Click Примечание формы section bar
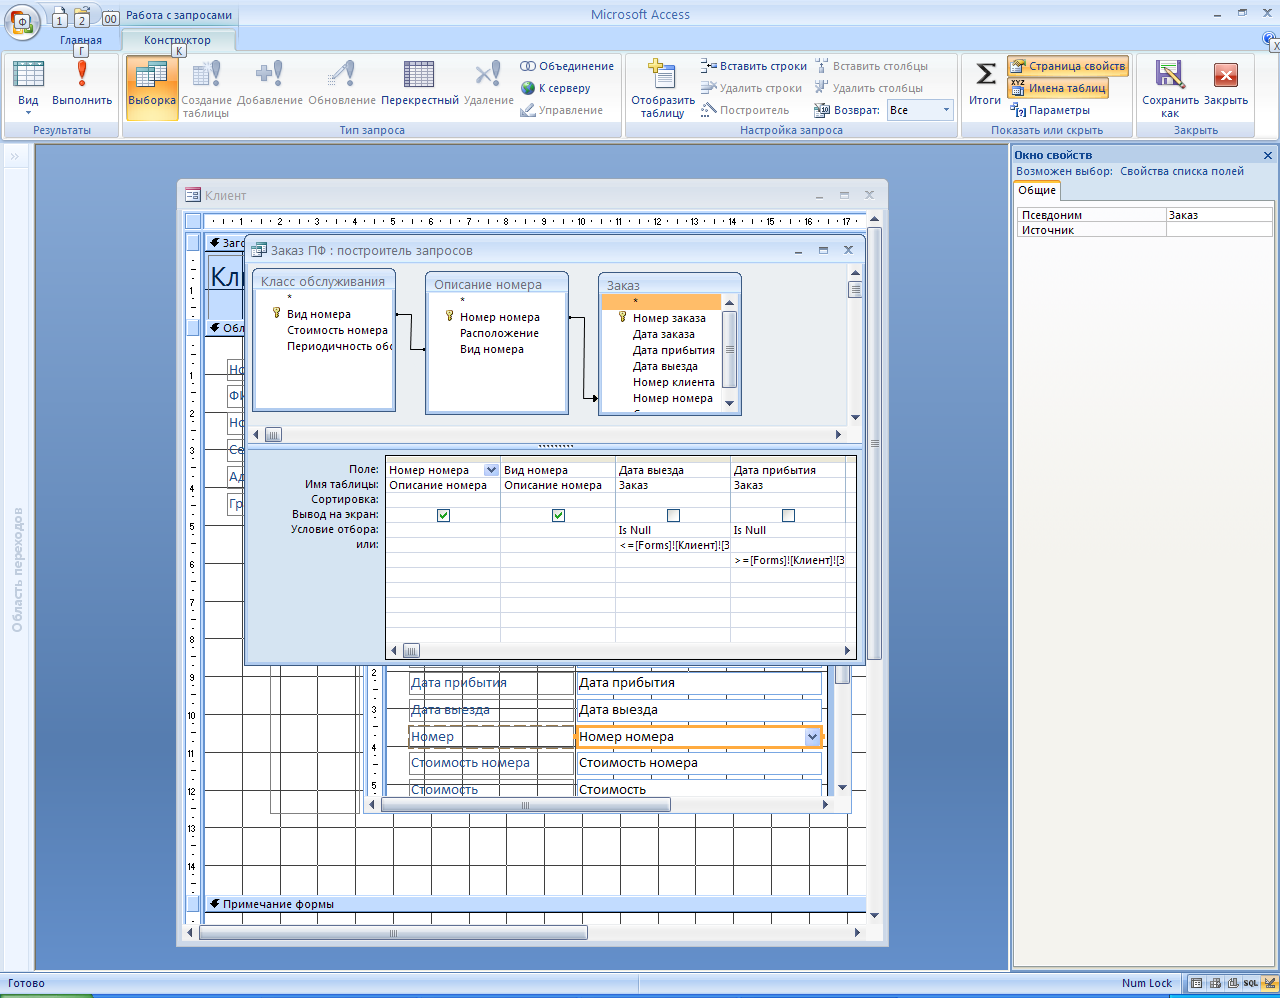Image resolution: width=1280 pixels, height=998 pixels. (534, 904)
